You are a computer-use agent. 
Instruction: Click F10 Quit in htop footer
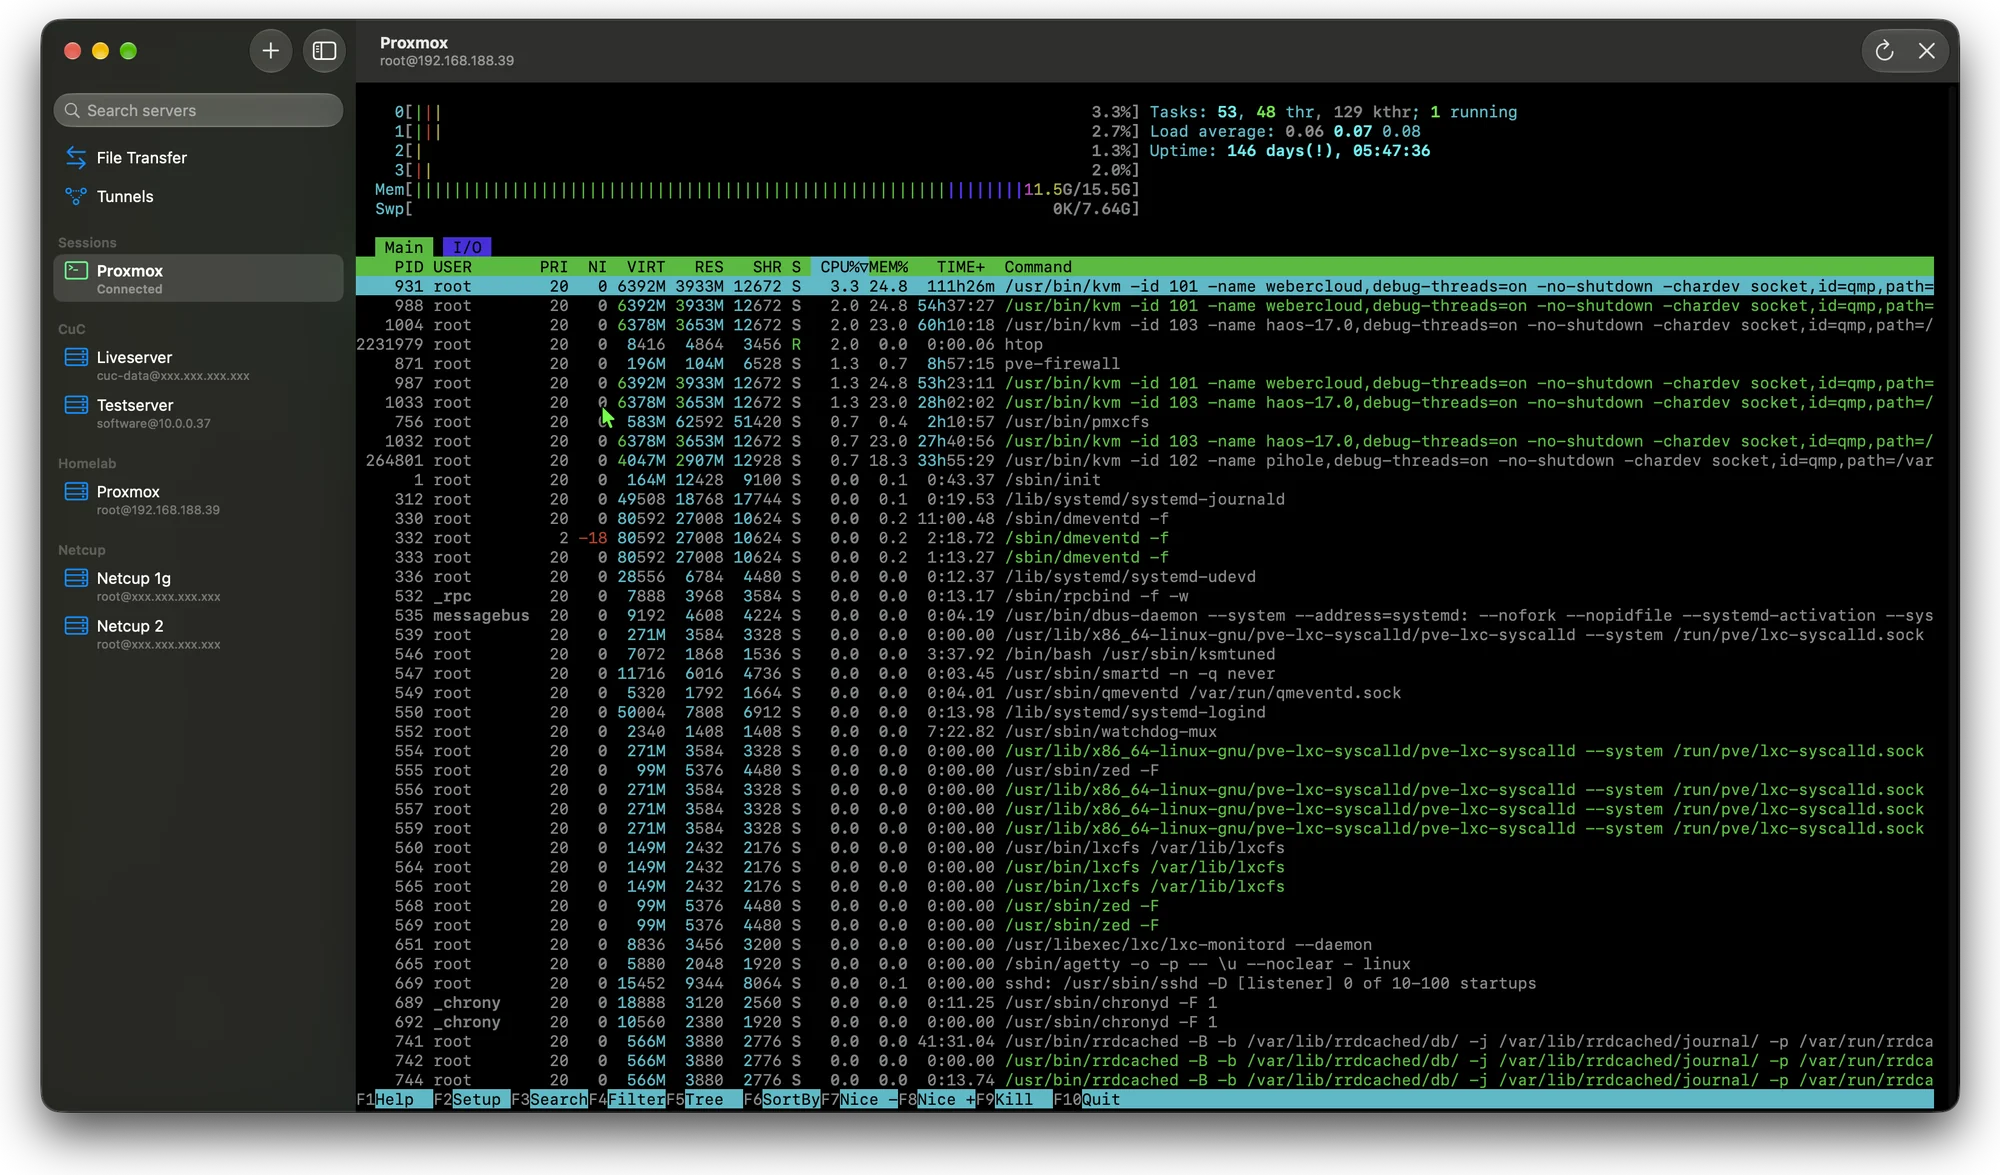(1087, 1100)
